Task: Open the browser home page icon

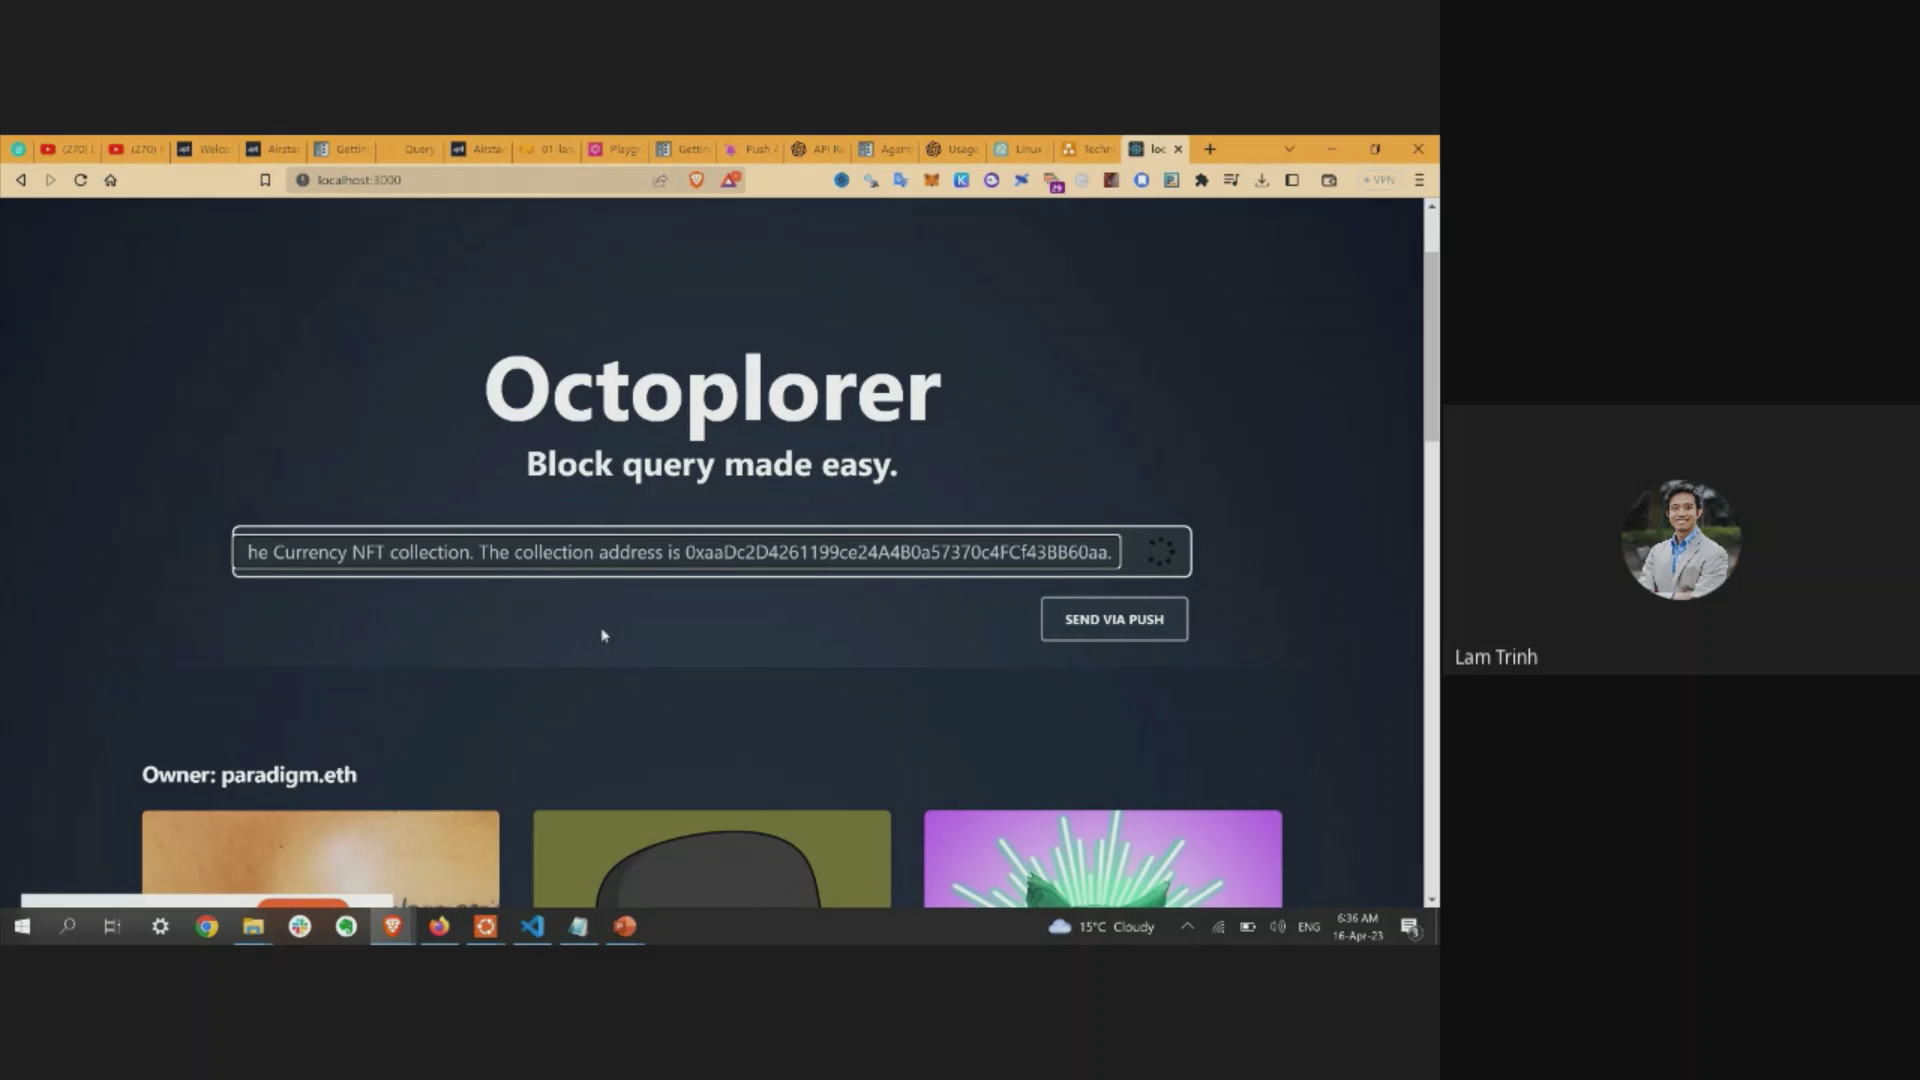Action: point(111,180)
